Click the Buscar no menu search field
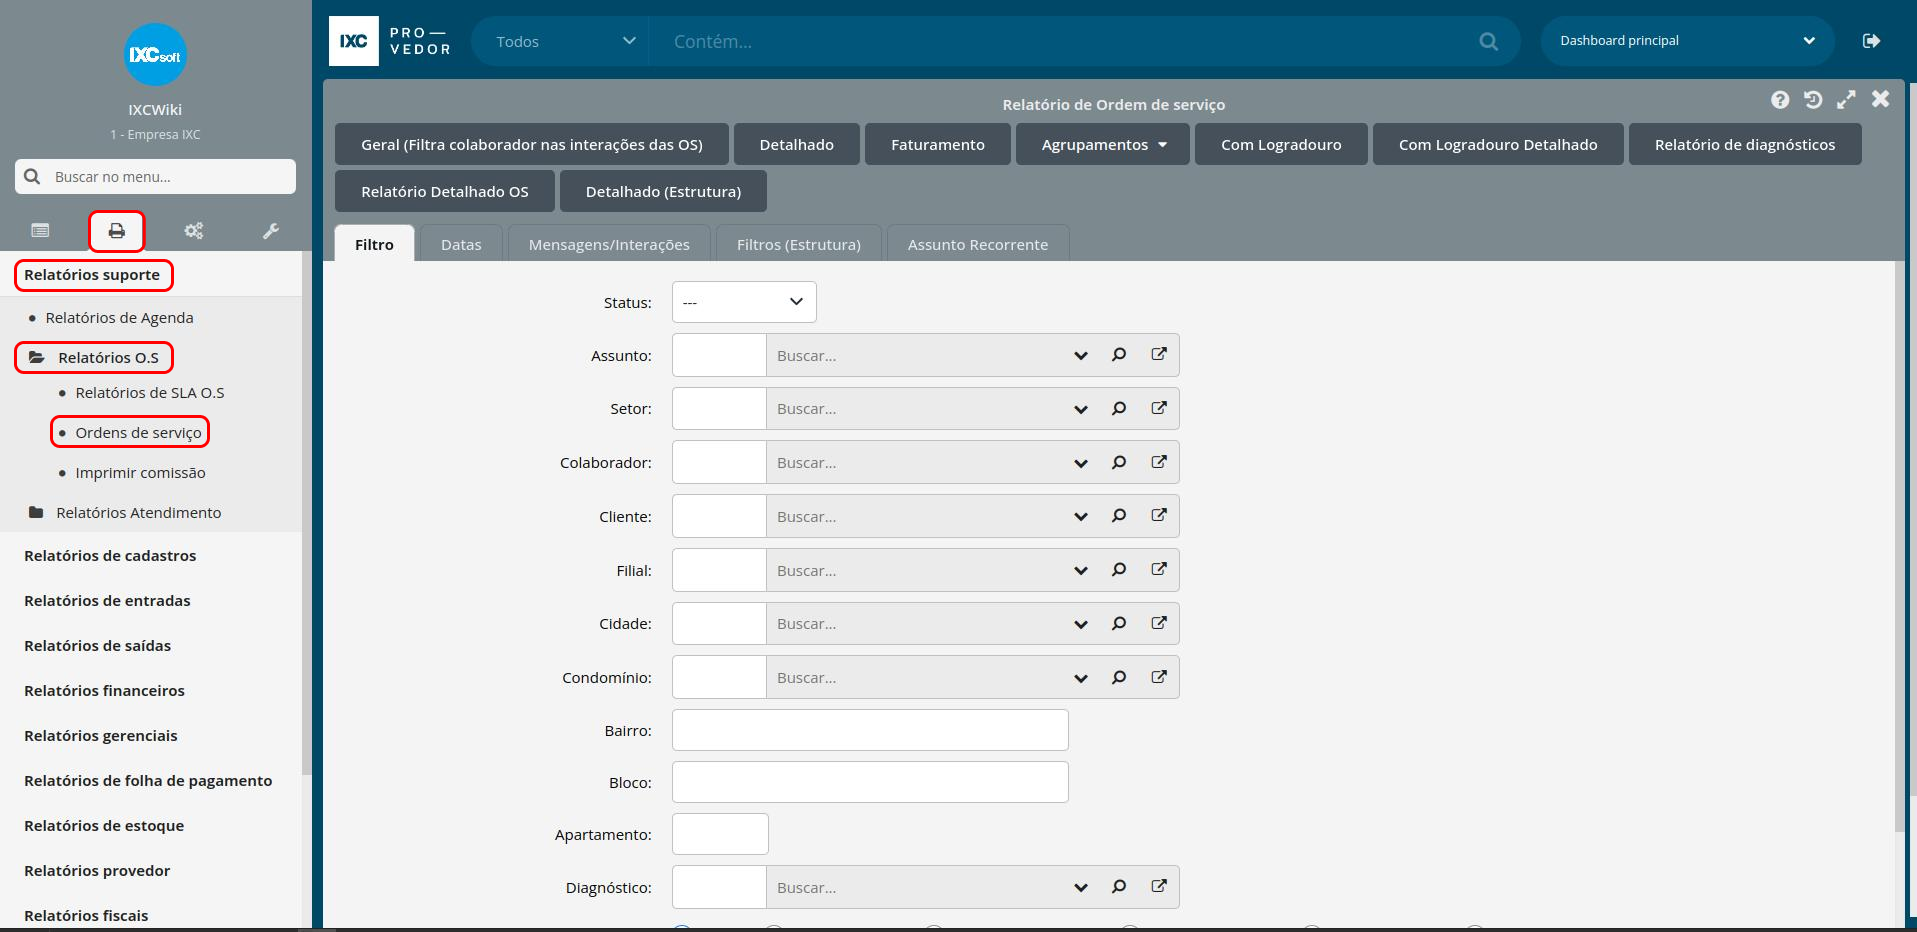1917x932 pixels. pyautogui.click(x=155, y=176)
